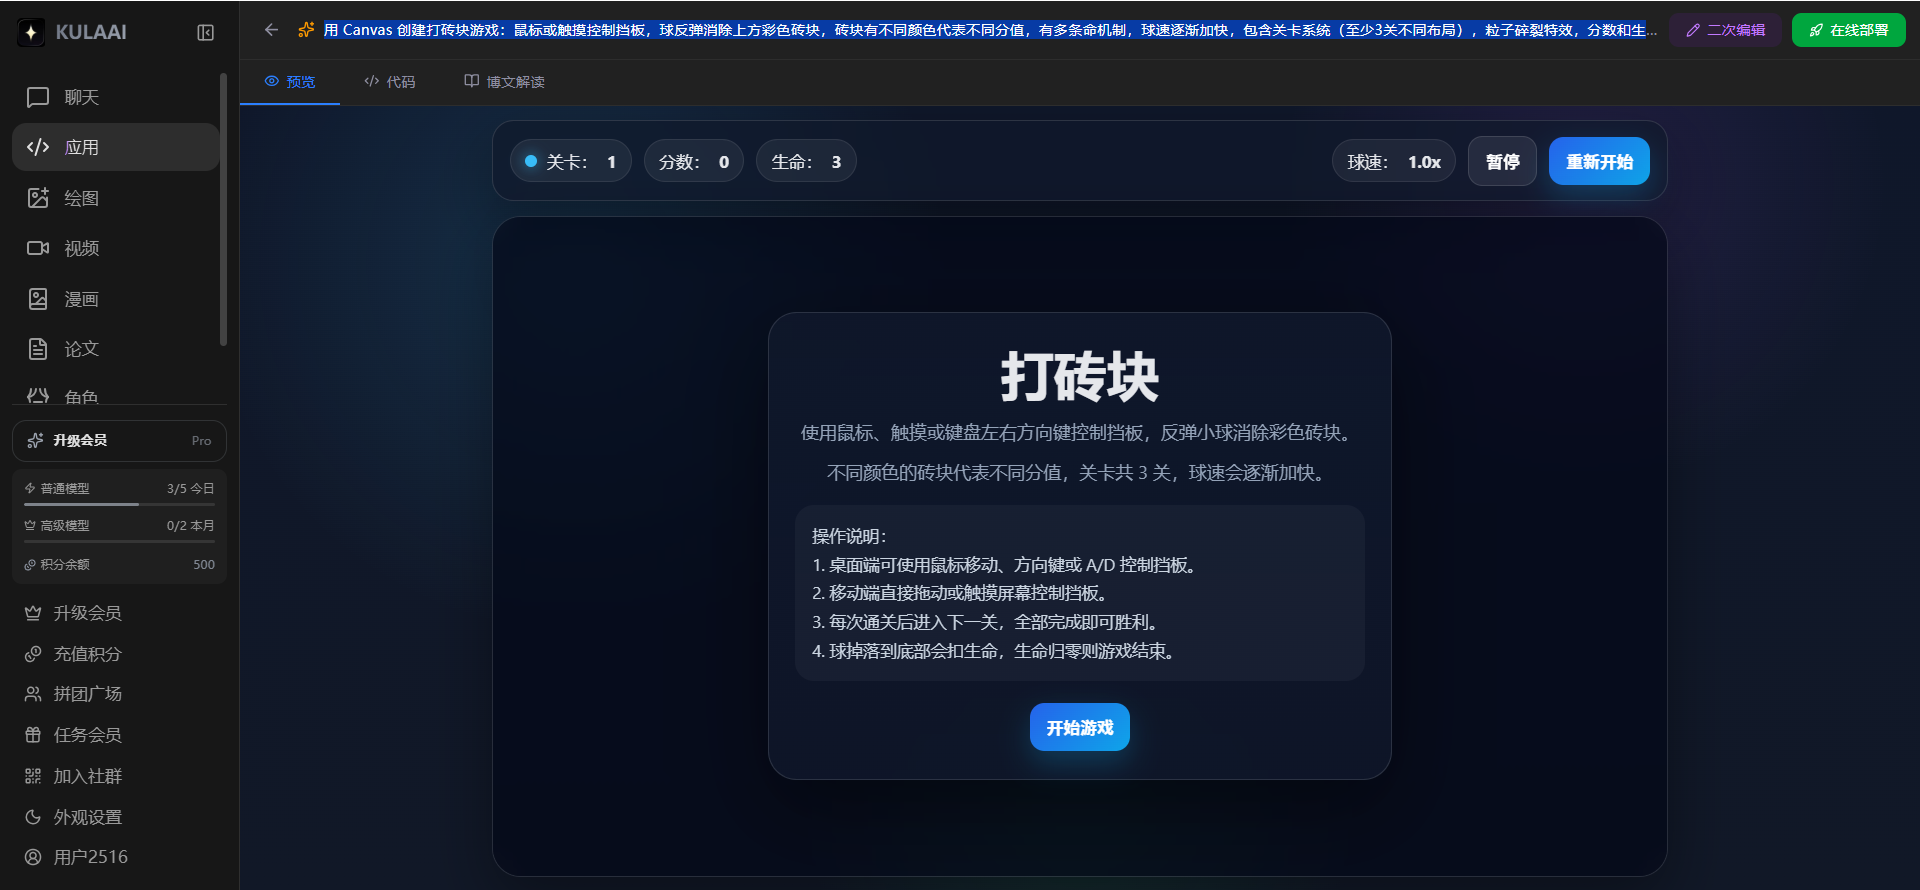This screenshot has width=1920, height=890.
Task: Switch to the 博文解读 tab
Action: coord(504,82)
